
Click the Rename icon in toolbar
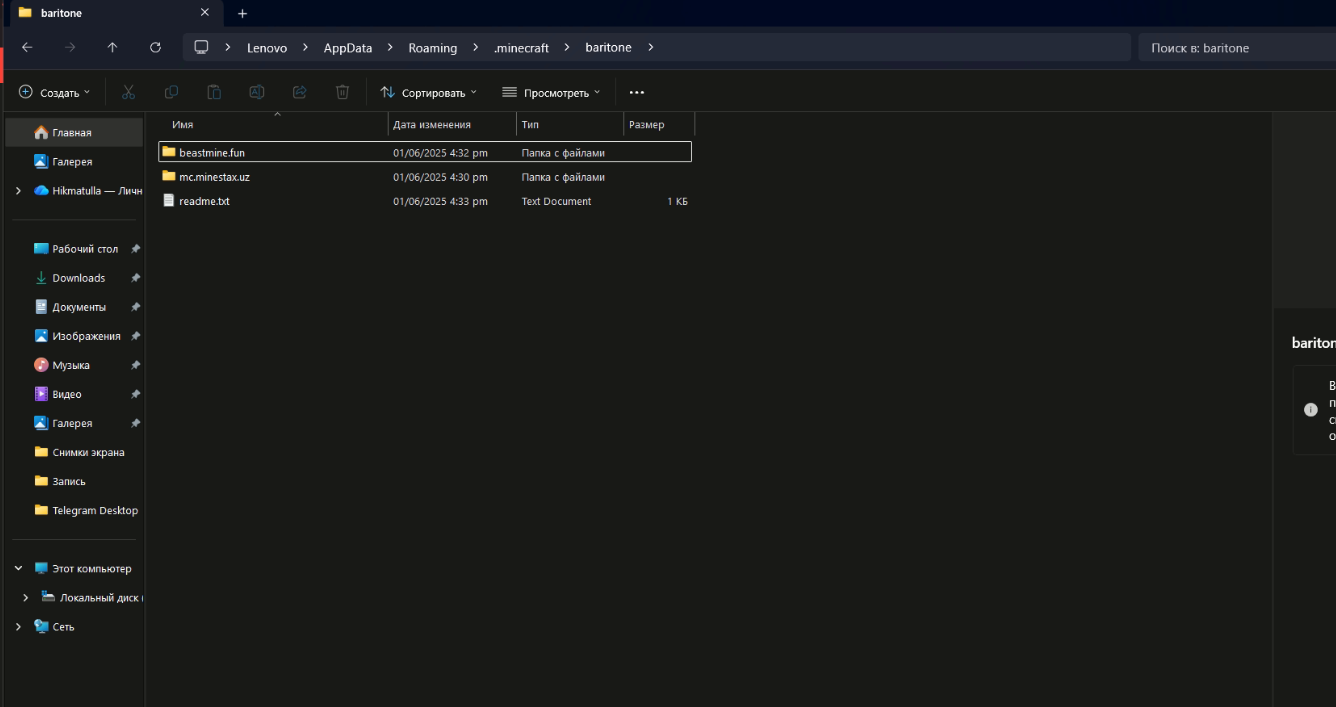click(x=256, y=92)
